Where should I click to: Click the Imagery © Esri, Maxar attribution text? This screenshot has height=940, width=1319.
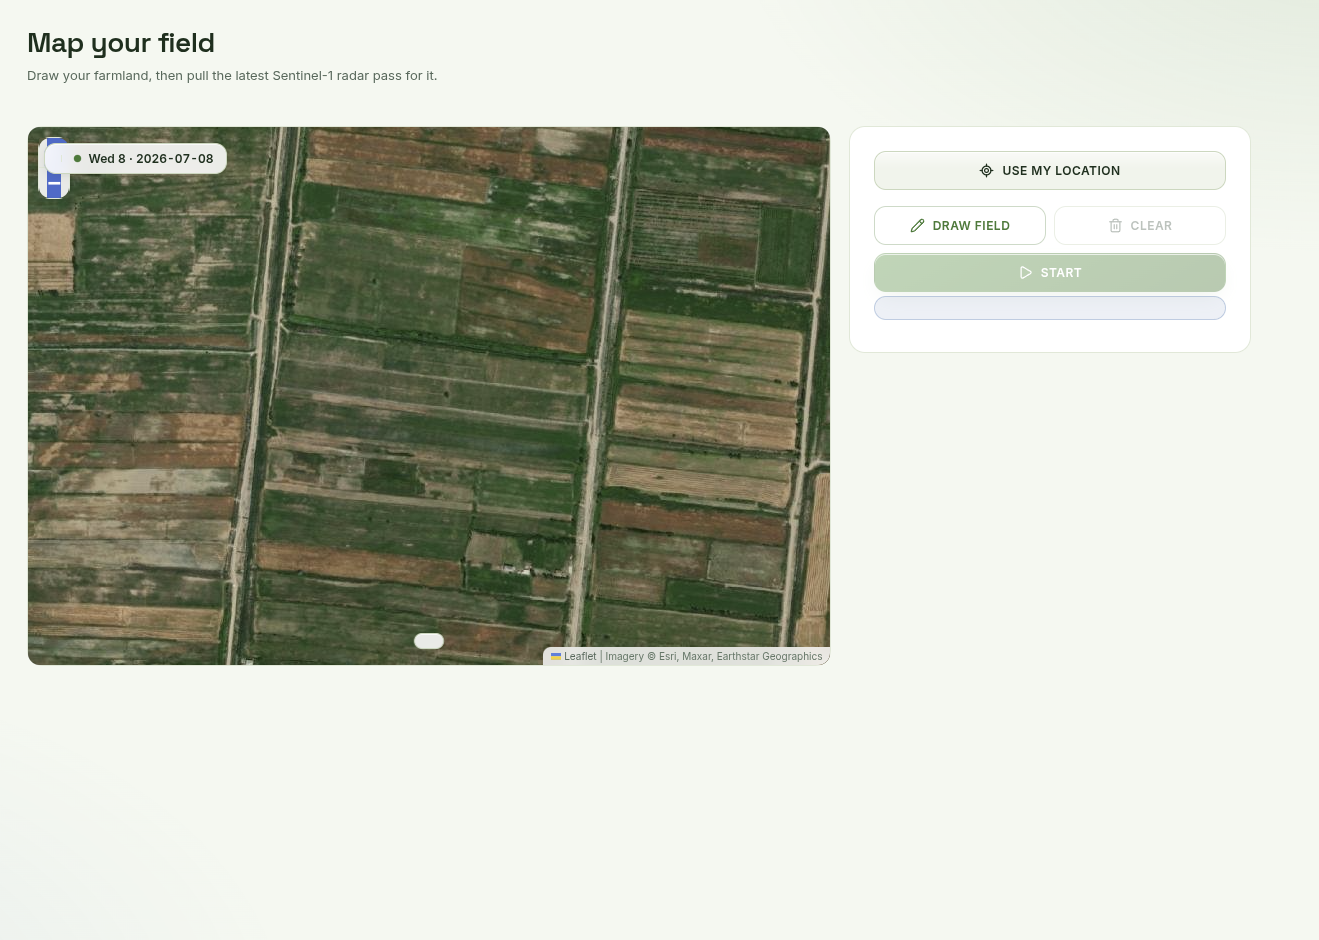coord(714,657)
